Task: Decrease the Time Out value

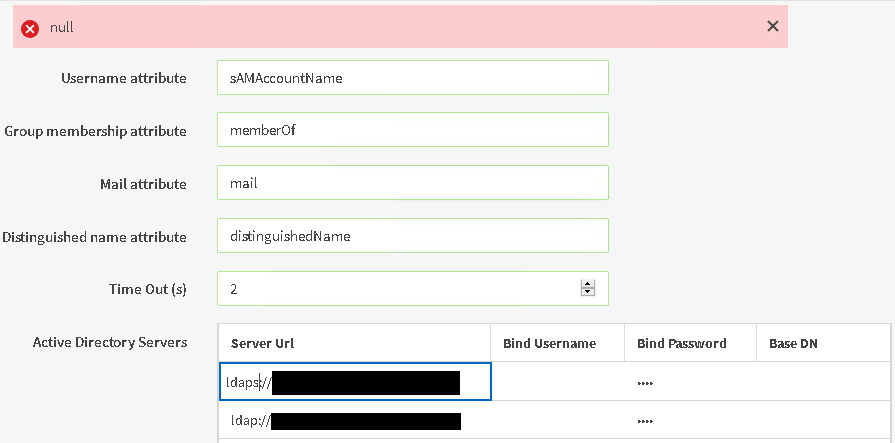Action: [587, 292]
